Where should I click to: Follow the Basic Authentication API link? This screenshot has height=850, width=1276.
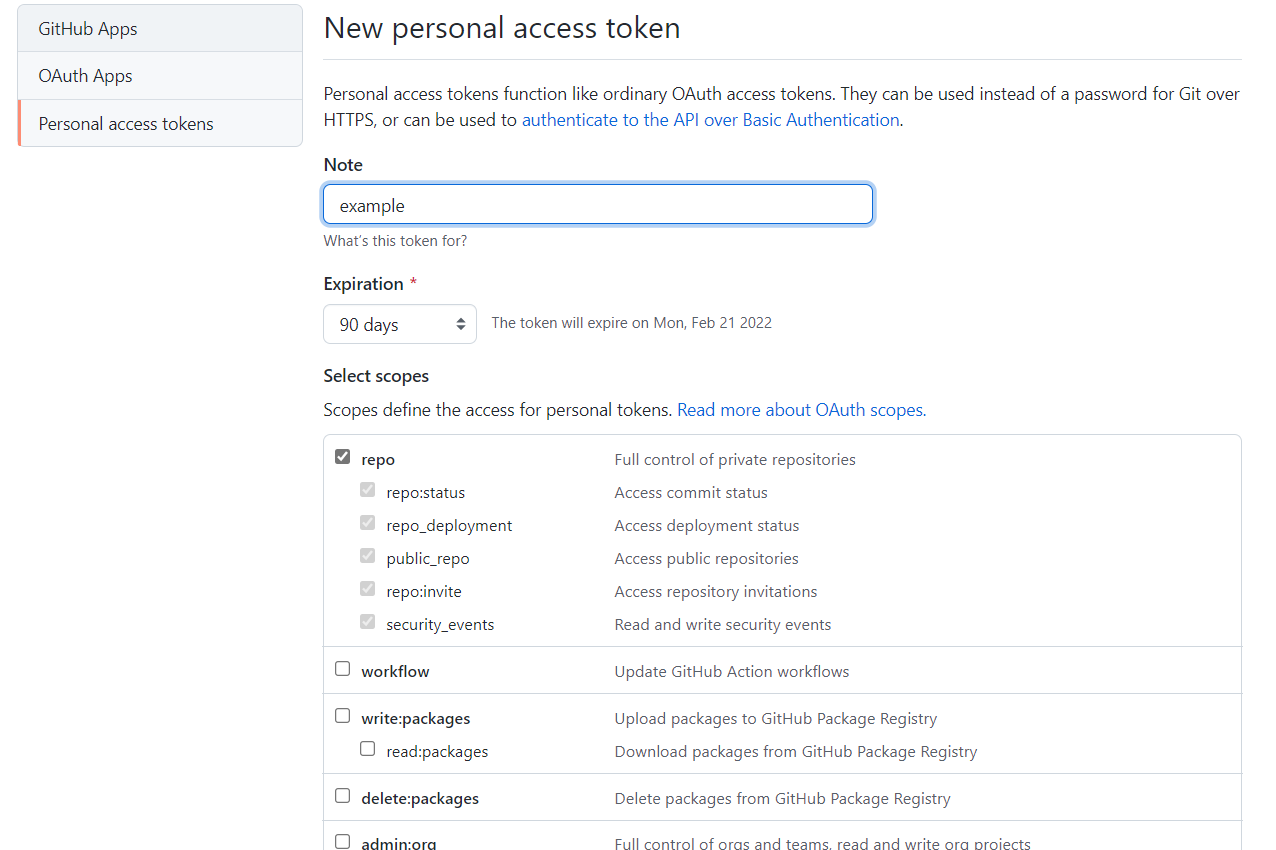click(710, 120)
